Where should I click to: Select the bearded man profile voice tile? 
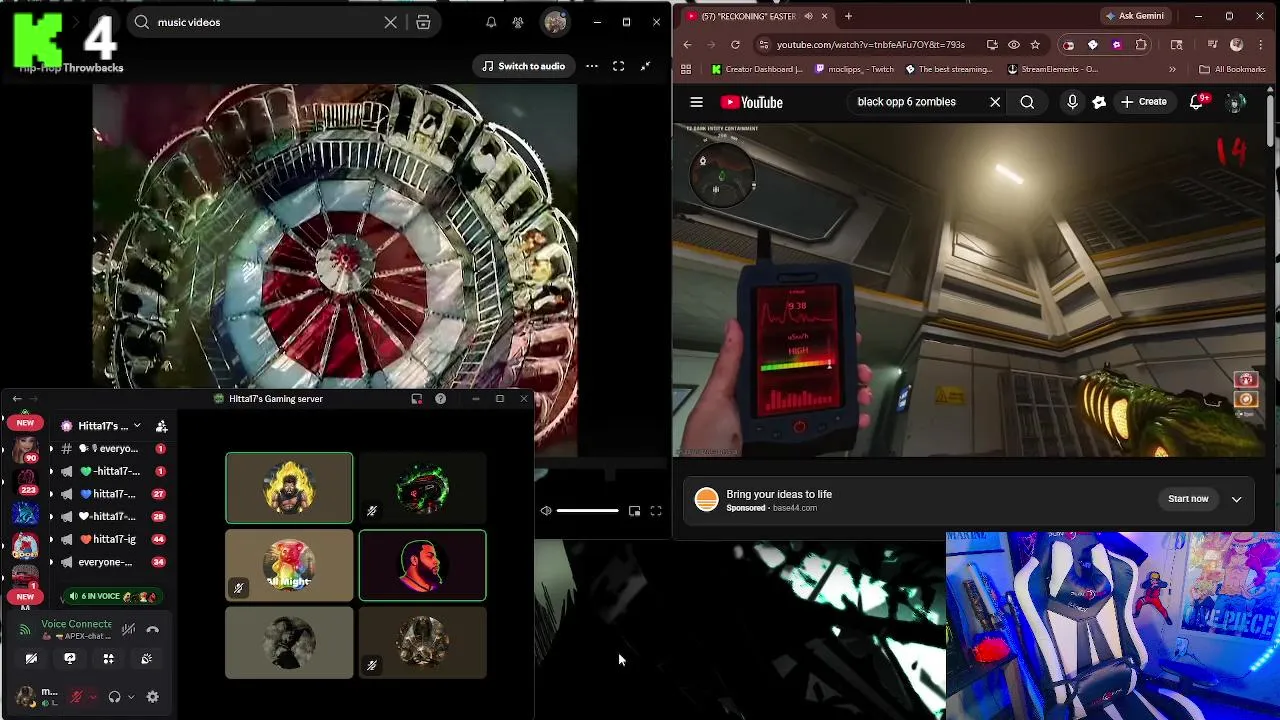click(x=422, y=566)
